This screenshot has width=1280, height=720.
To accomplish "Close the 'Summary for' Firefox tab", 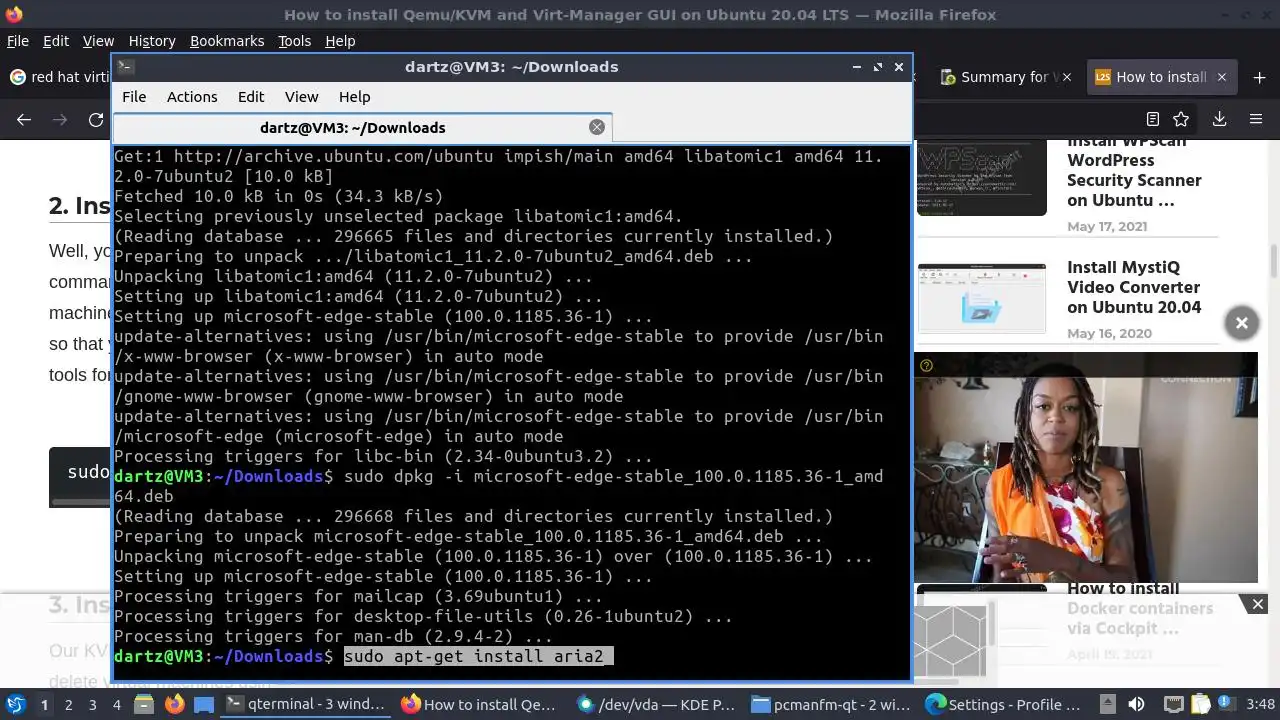I will tap(1066, 77).
